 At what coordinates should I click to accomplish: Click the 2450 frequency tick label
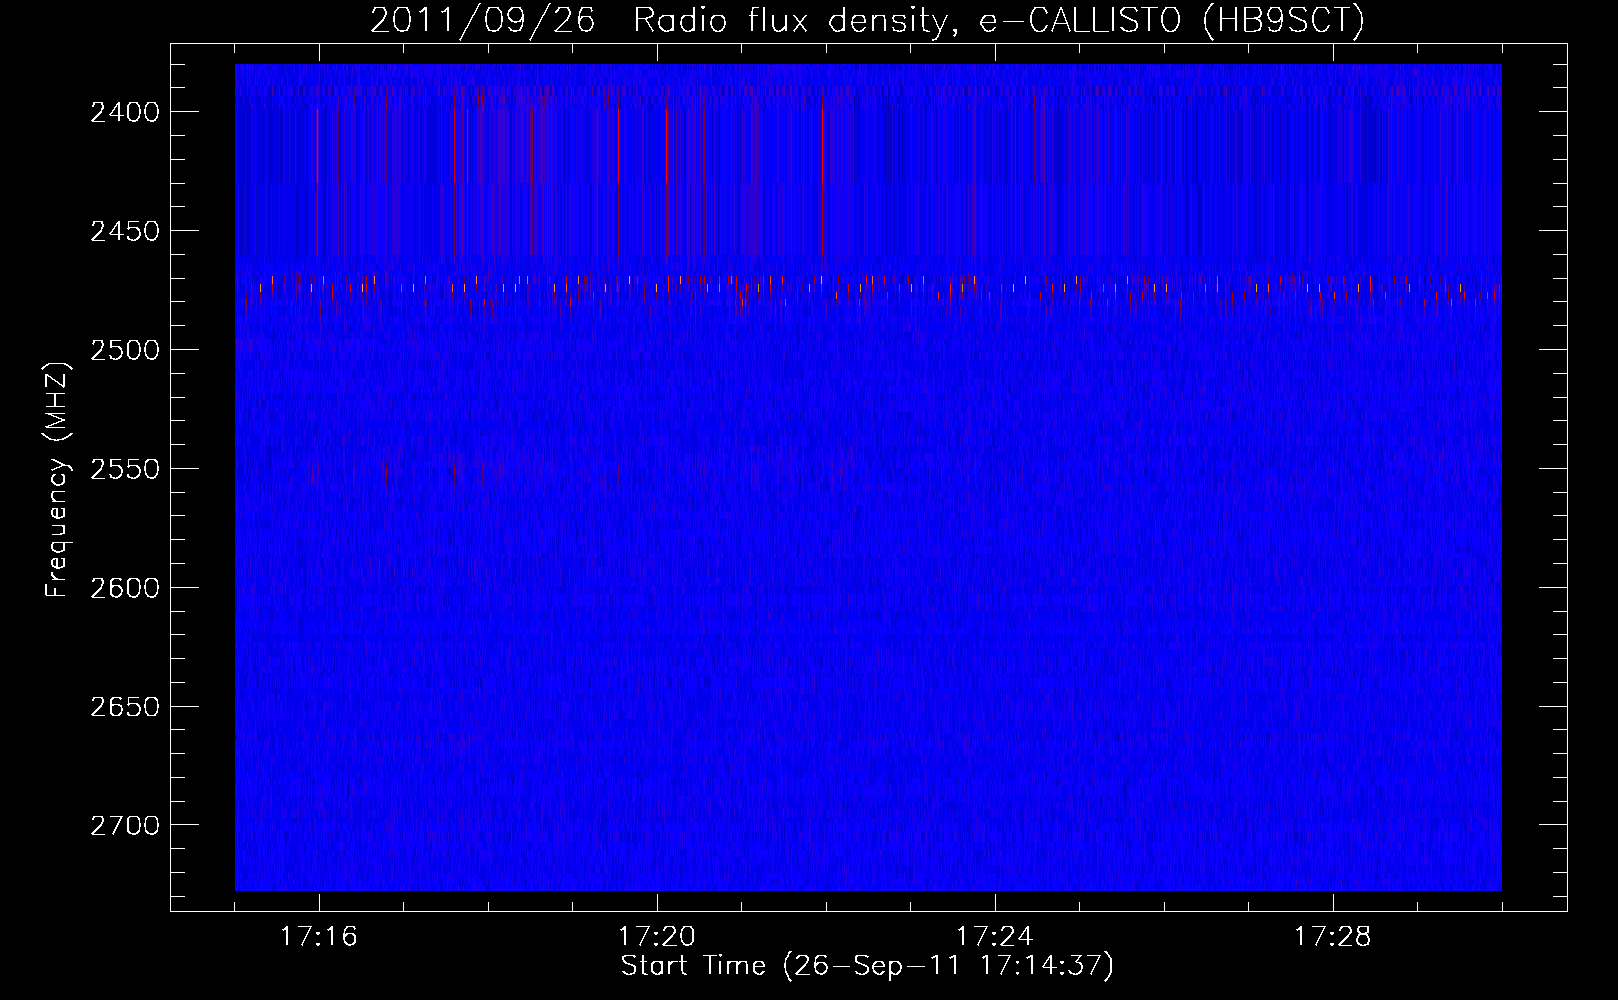[x=125, y=231]
